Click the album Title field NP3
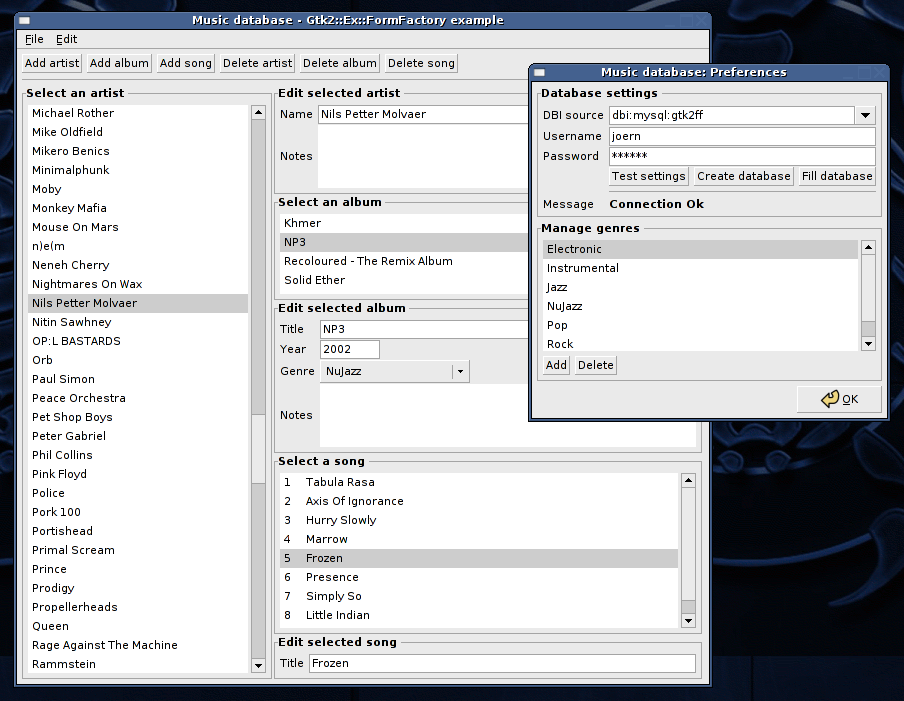Screen dimensions: 904x701 click(424, 329)
